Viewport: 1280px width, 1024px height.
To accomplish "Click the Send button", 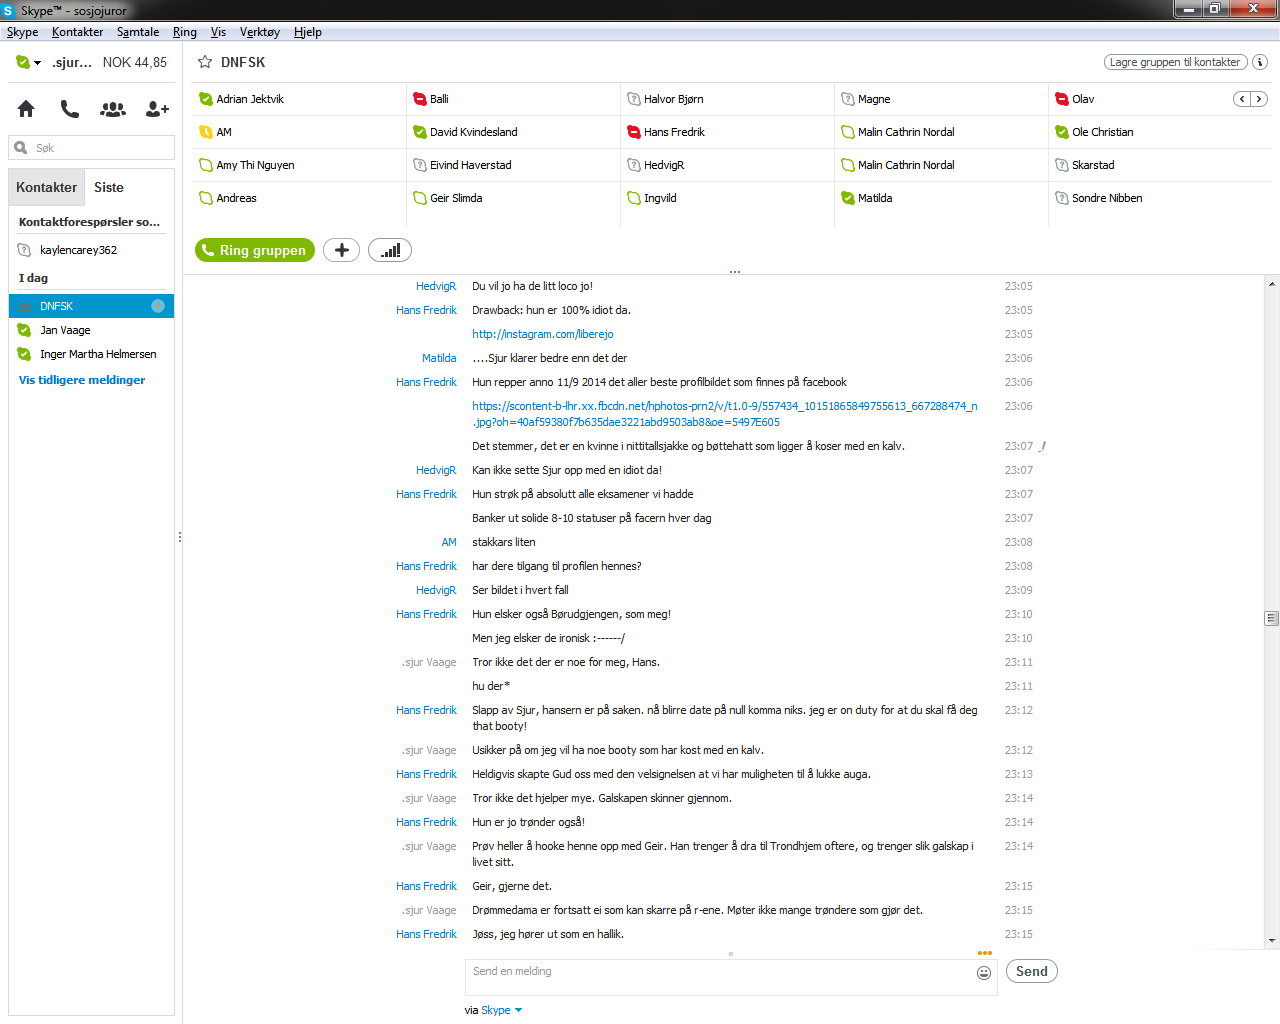I will point(1032,971).
